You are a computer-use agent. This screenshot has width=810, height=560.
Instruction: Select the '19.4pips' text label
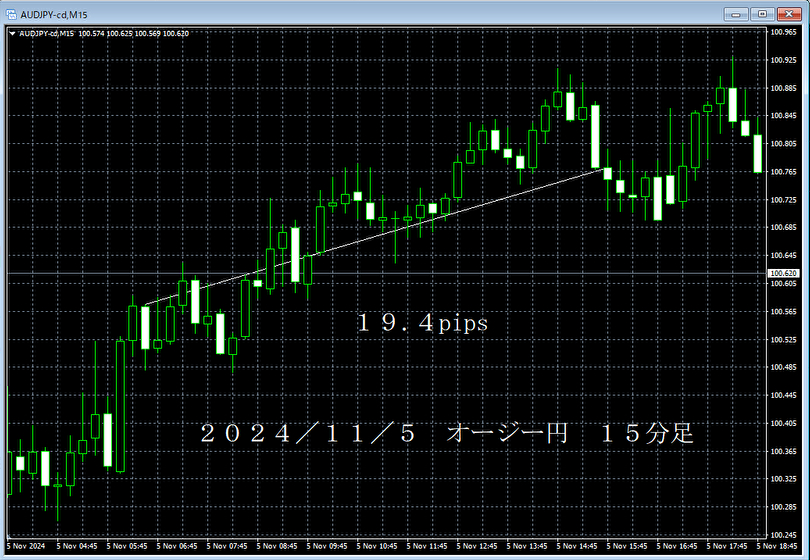pyautogui.click(x=422, y=323)
